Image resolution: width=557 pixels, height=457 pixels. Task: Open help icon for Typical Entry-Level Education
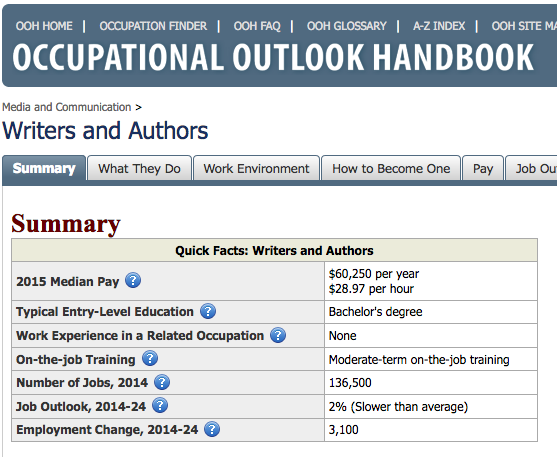pyautogui.click(x=208, y=311)
